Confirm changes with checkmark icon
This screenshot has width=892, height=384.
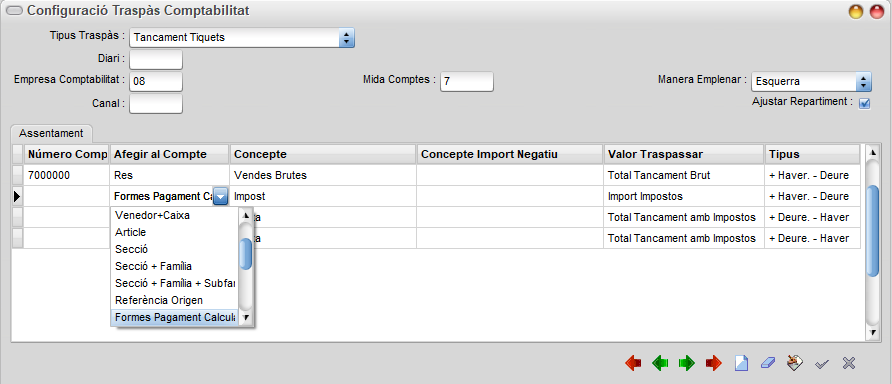pyautogui.click(x=821, y=364)
